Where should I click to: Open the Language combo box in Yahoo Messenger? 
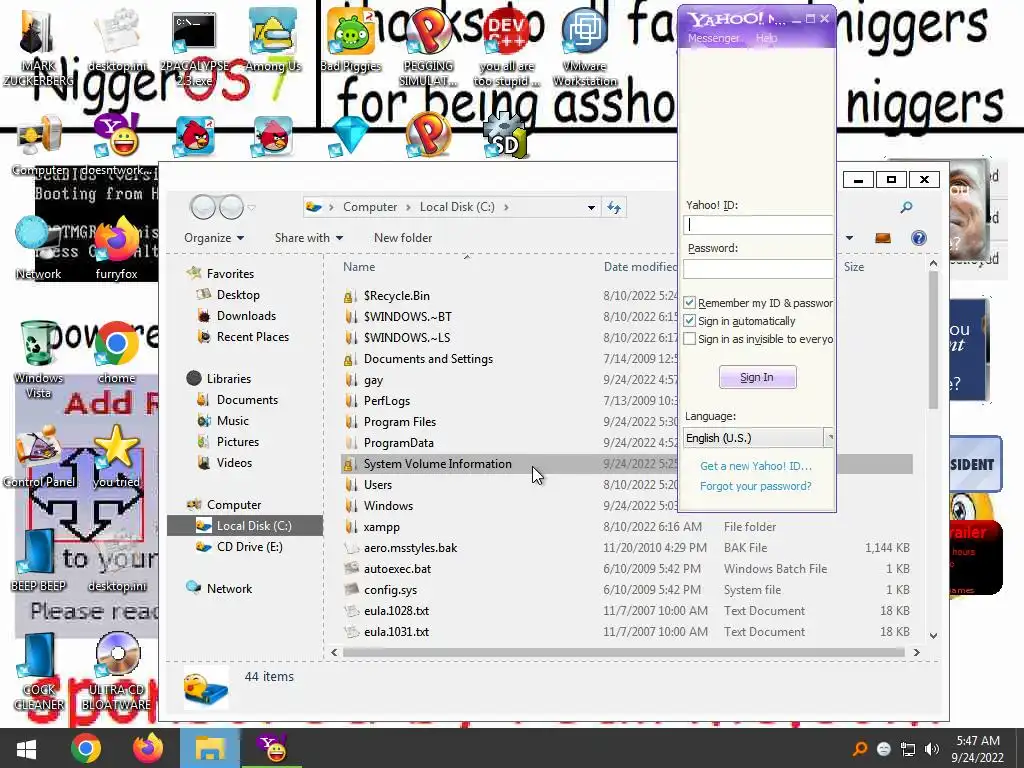(758, 438)
